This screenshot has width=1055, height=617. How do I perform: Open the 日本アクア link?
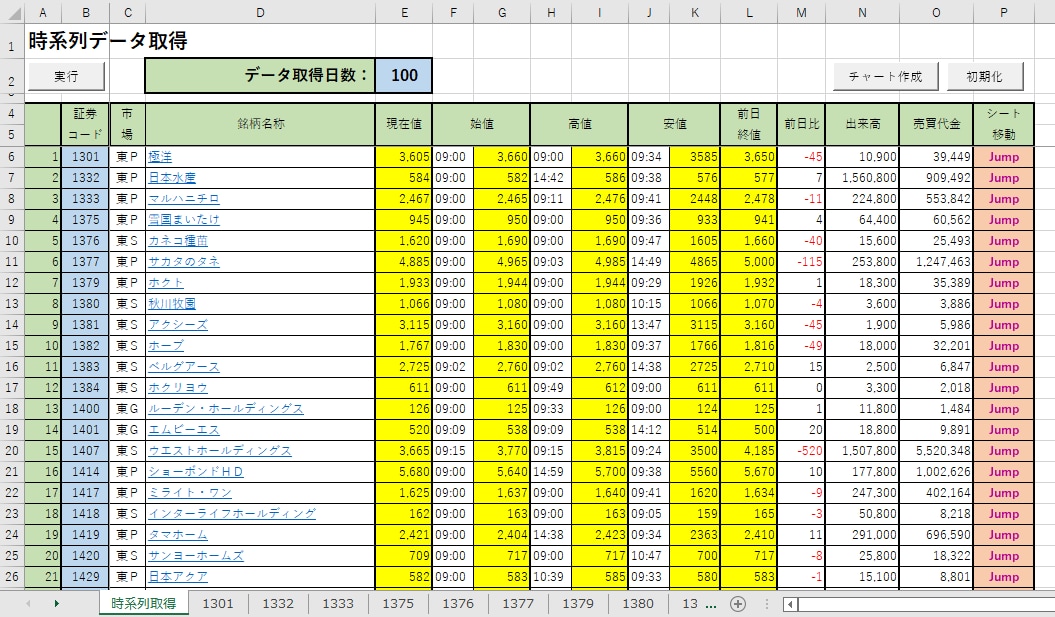point(178,577)
